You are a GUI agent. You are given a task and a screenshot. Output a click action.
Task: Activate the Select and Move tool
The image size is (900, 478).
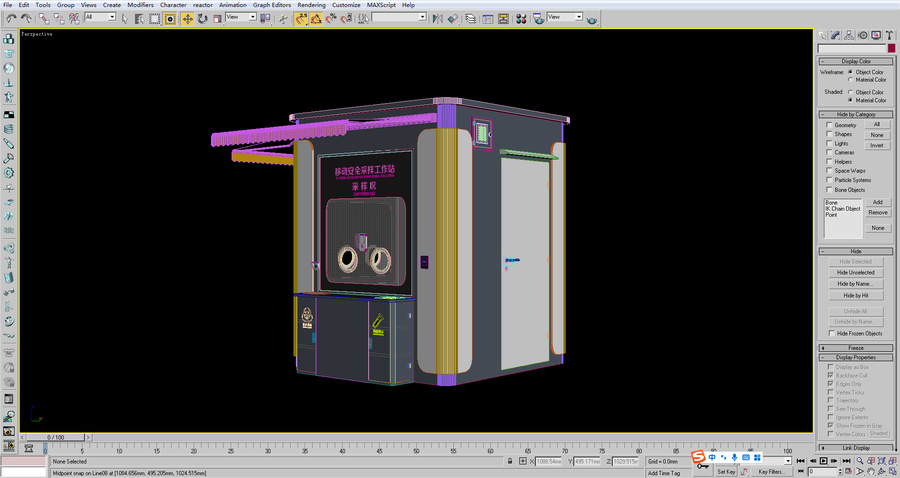point(188,19)
